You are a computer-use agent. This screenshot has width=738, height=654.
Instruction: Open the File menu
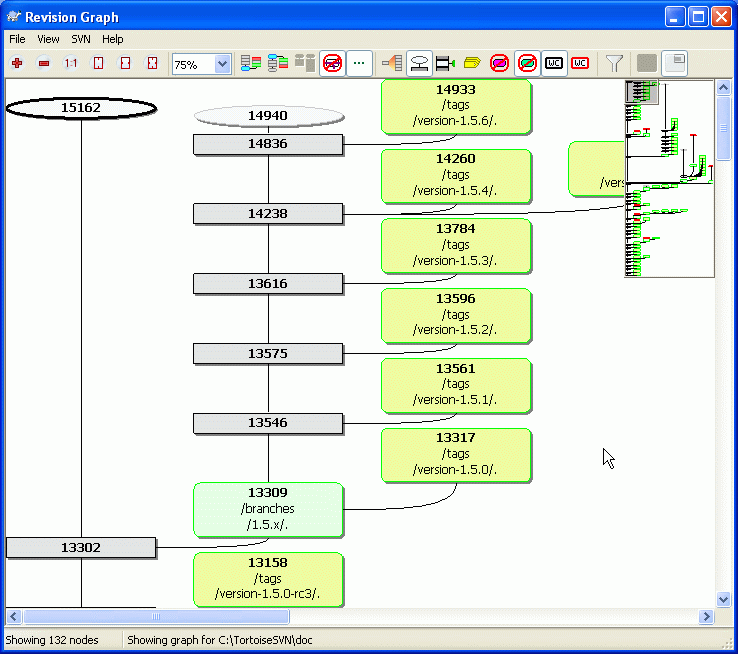point(17,39)
